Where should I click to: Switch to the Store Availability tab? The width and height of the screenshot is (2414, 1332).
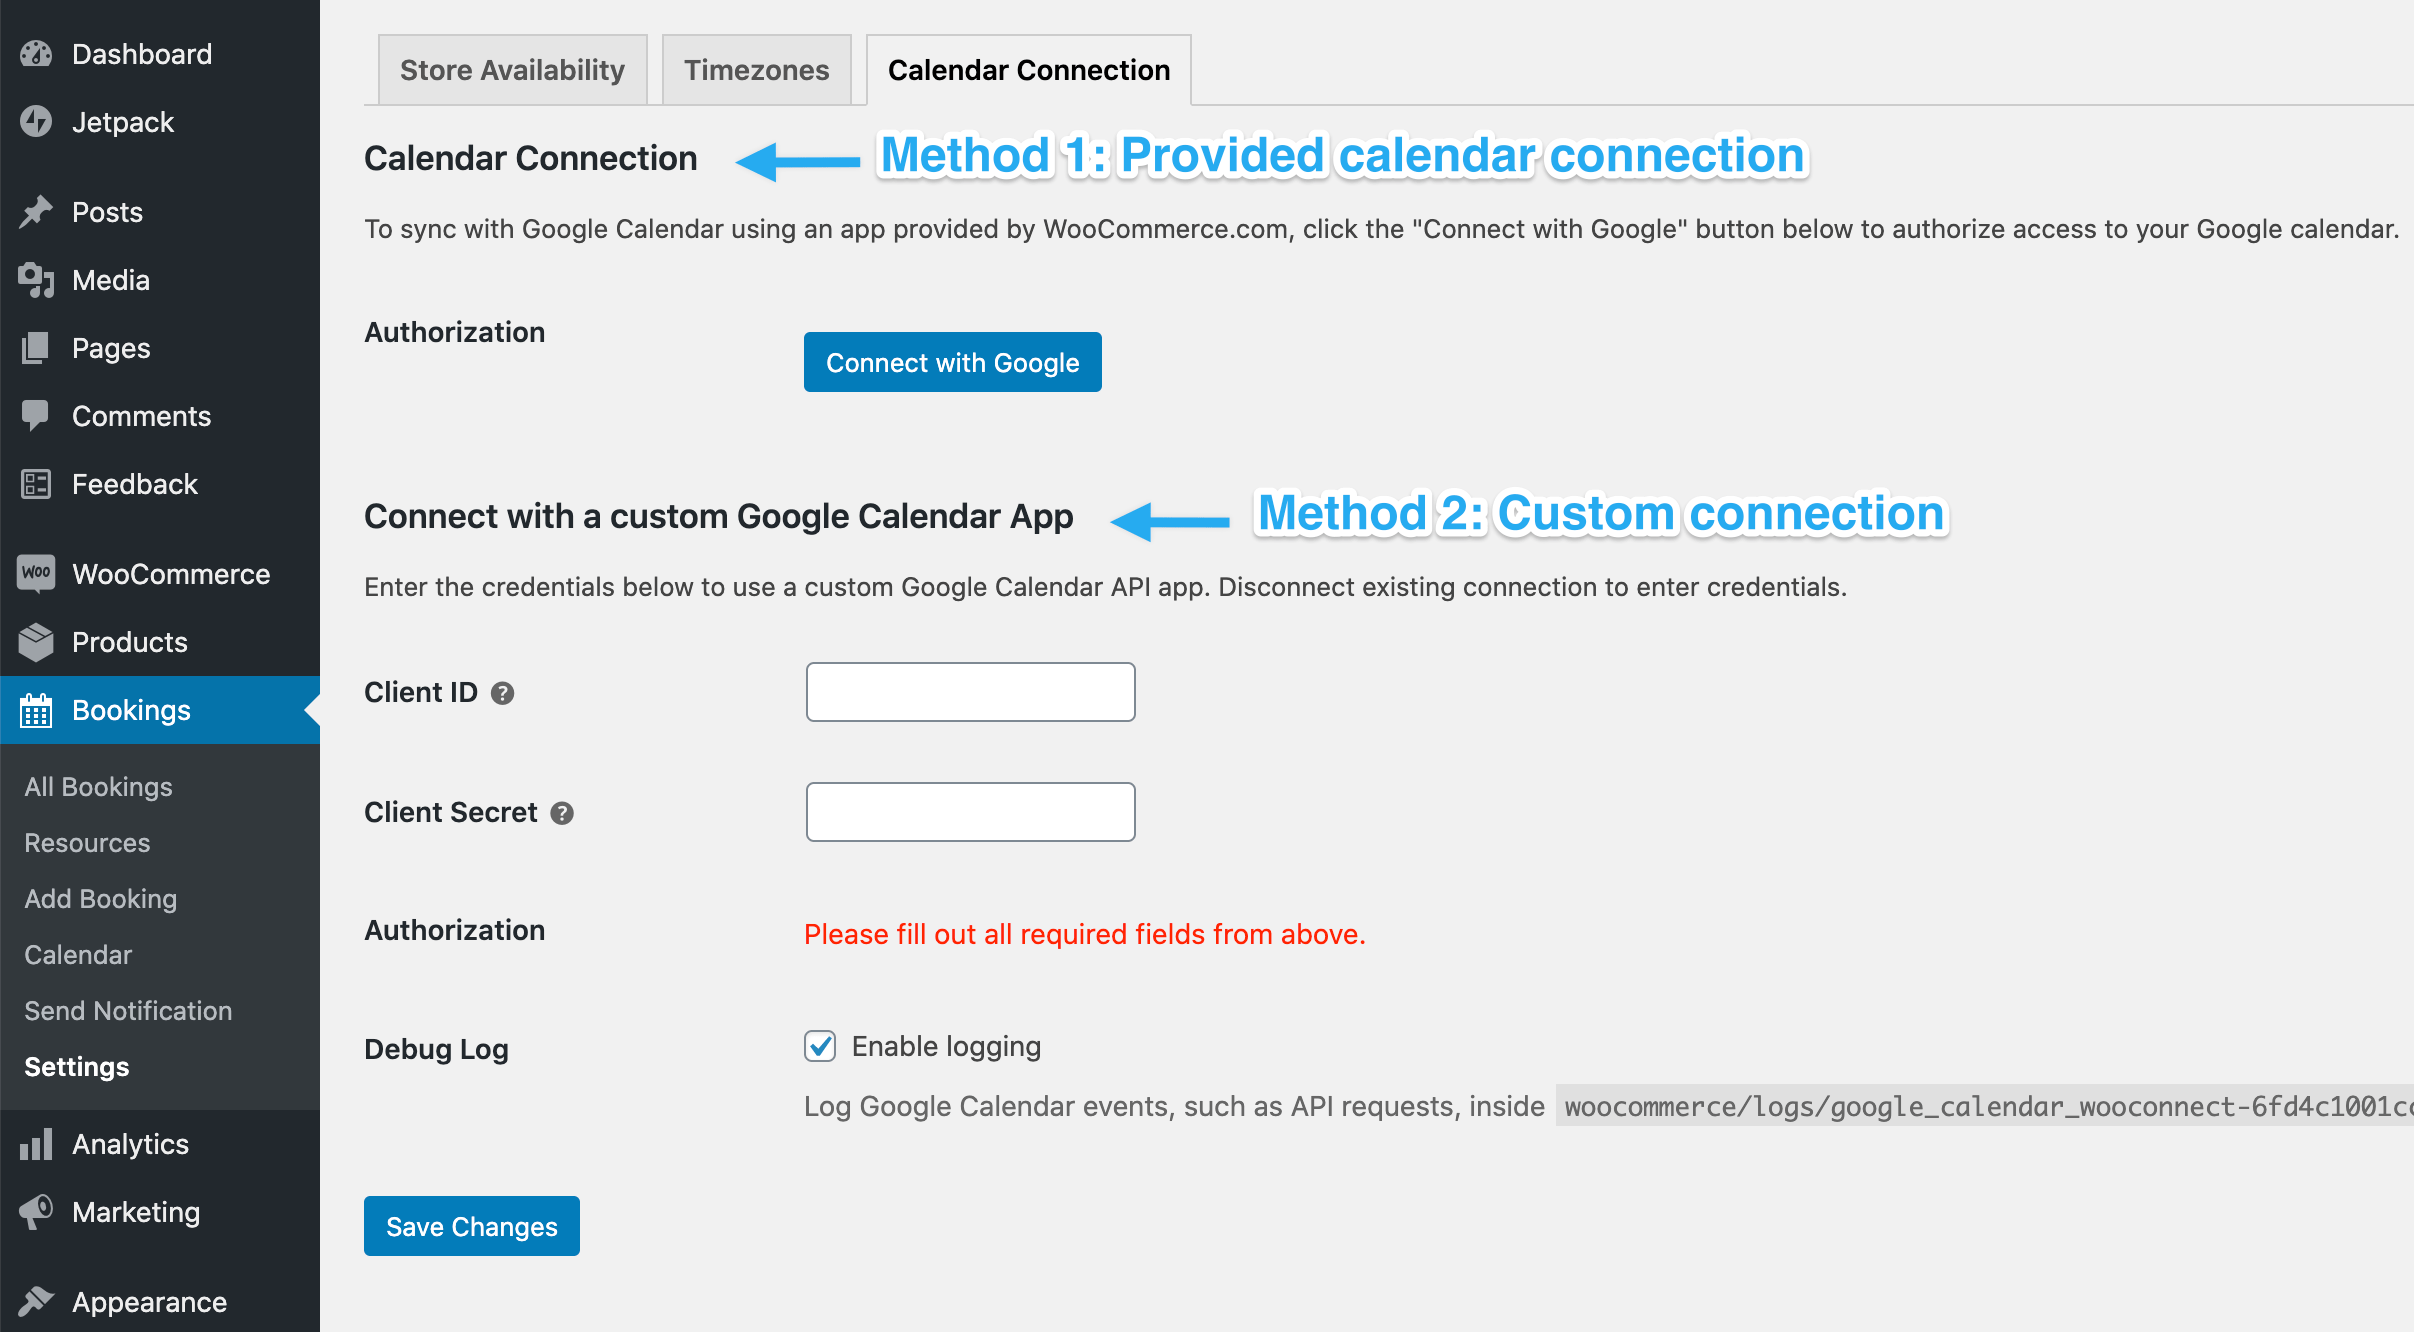pyautogui.click(x=511, y=69)
